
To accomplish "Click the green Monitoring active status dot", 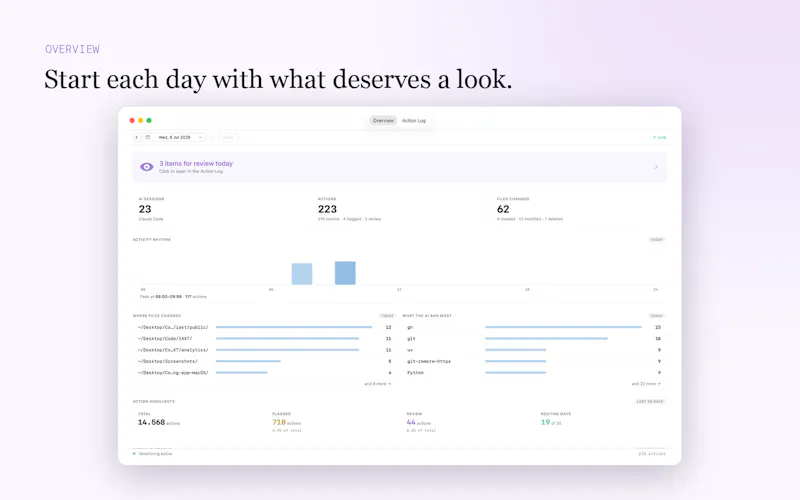I will pos(134,454).
